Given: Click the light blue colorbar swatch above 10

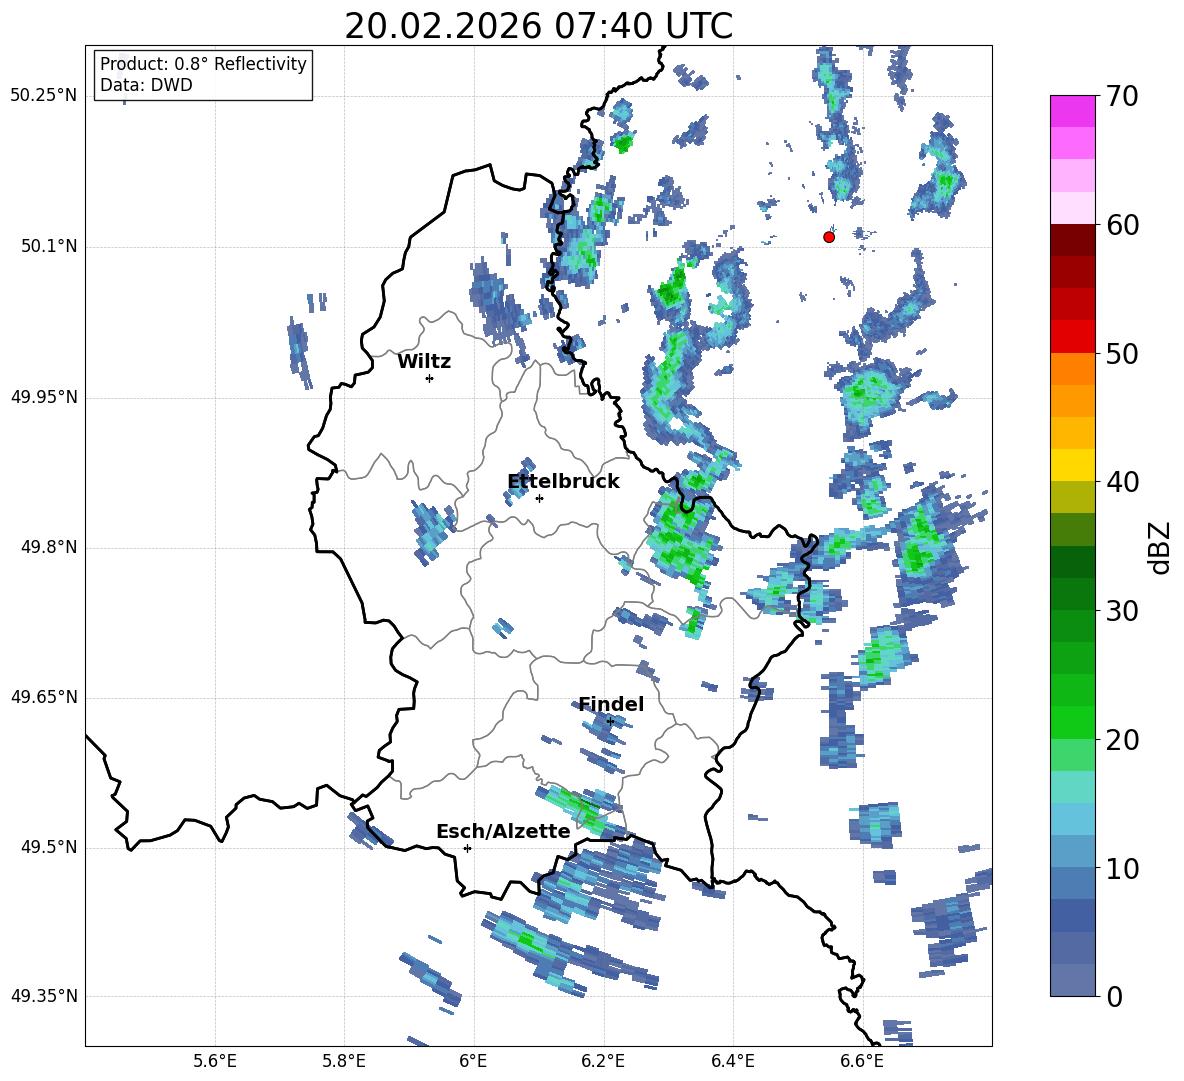Looking at the screenshot, I should tap(1072, 819).
